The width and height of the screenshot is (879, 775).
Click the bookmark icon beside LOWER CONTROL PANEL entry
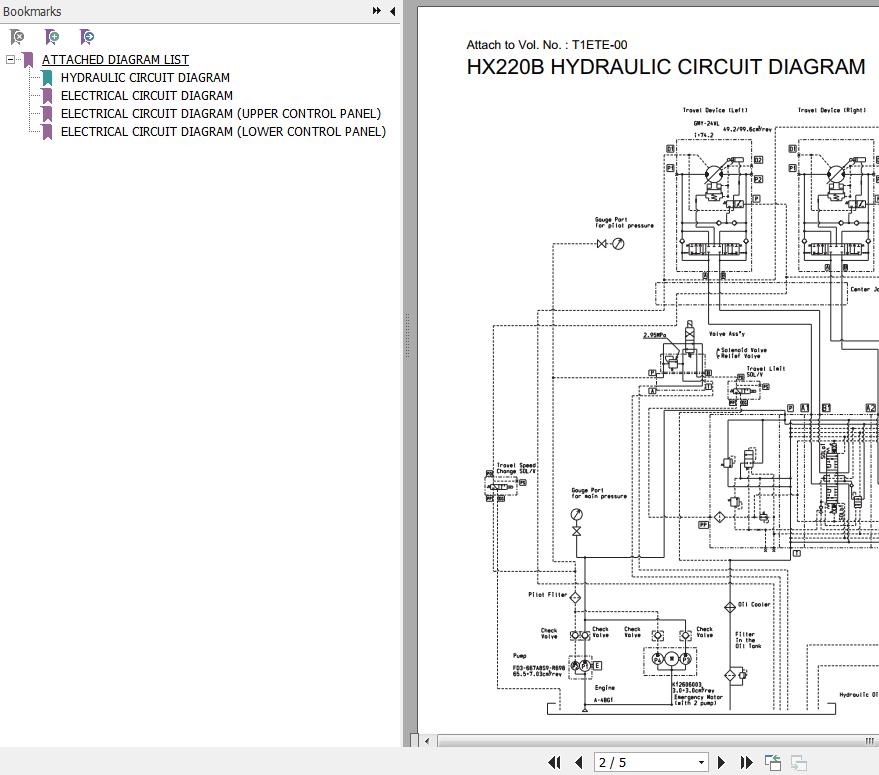47,131
